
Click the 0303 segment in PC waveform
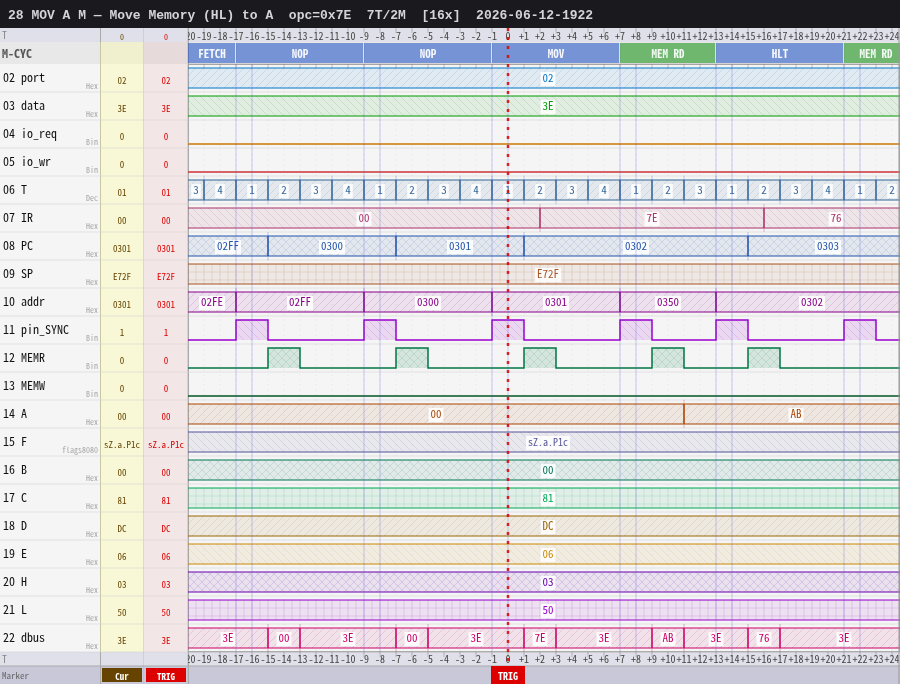pyautogui.click(x=827, y=246)
